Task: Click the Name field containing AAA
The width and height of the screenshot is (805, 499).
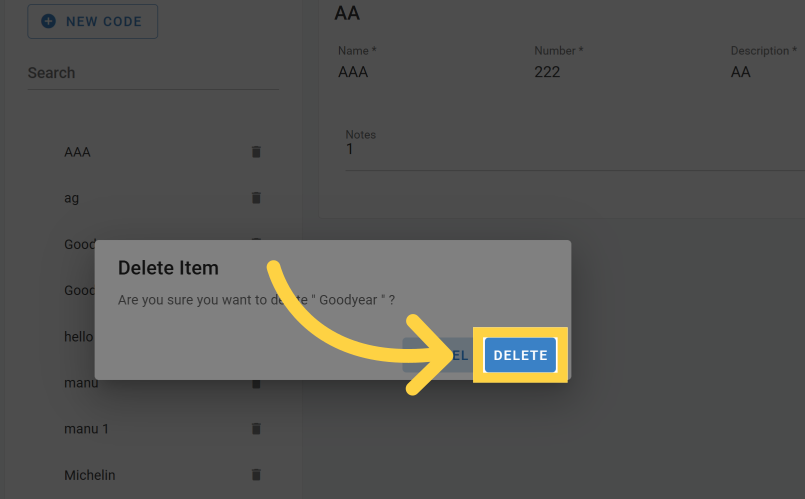Action: pyautogui.click(x=420, y=72)
